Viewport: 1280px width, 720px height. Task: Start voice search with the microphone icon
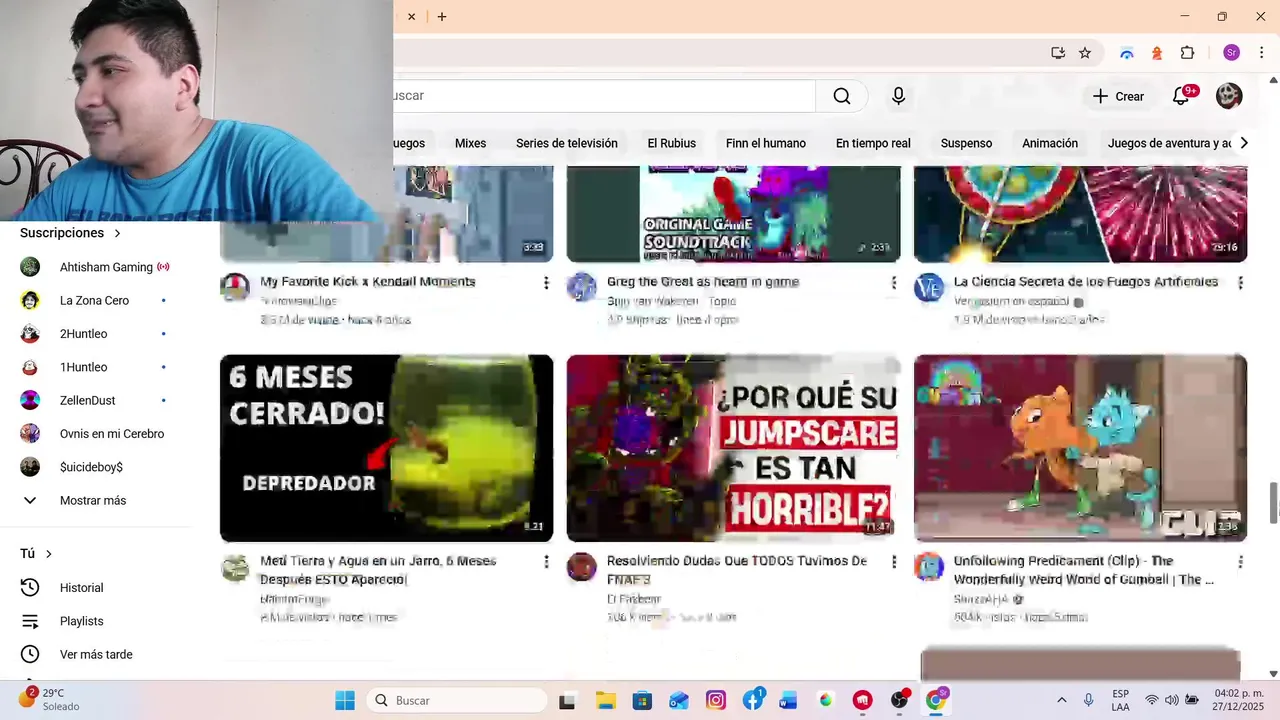tap(898, 96)
